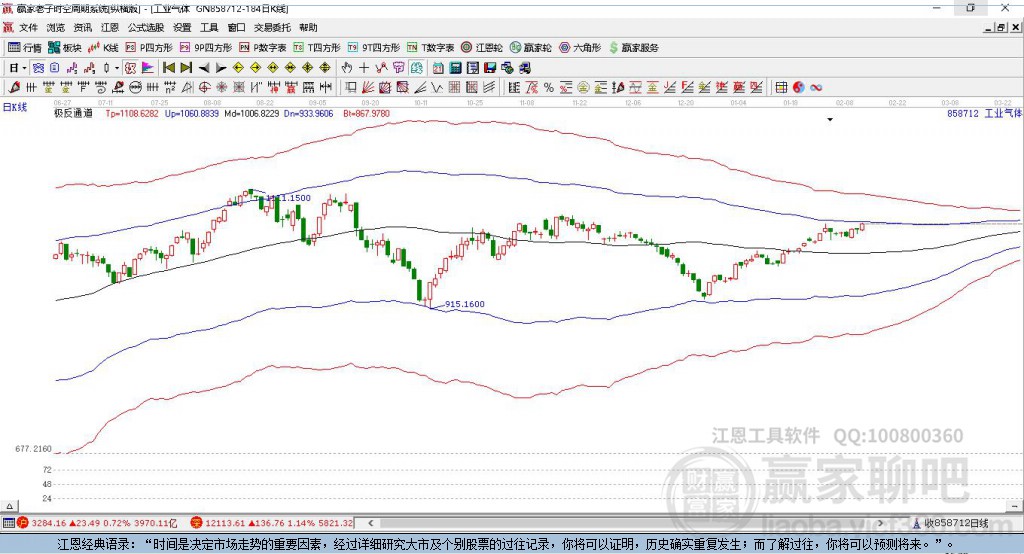Select the target circle tool icon
The height and width of the screenshot is (554, 1024).
tap(204, 88)
